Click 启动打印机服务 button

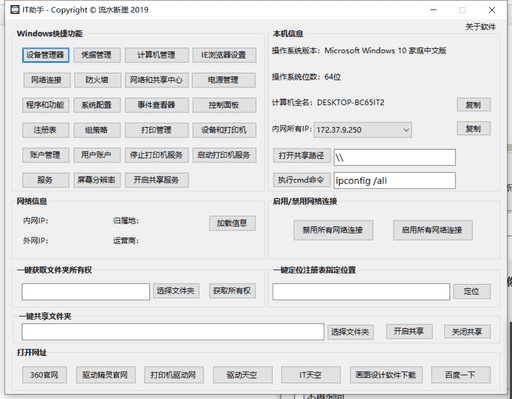[224, 155]
